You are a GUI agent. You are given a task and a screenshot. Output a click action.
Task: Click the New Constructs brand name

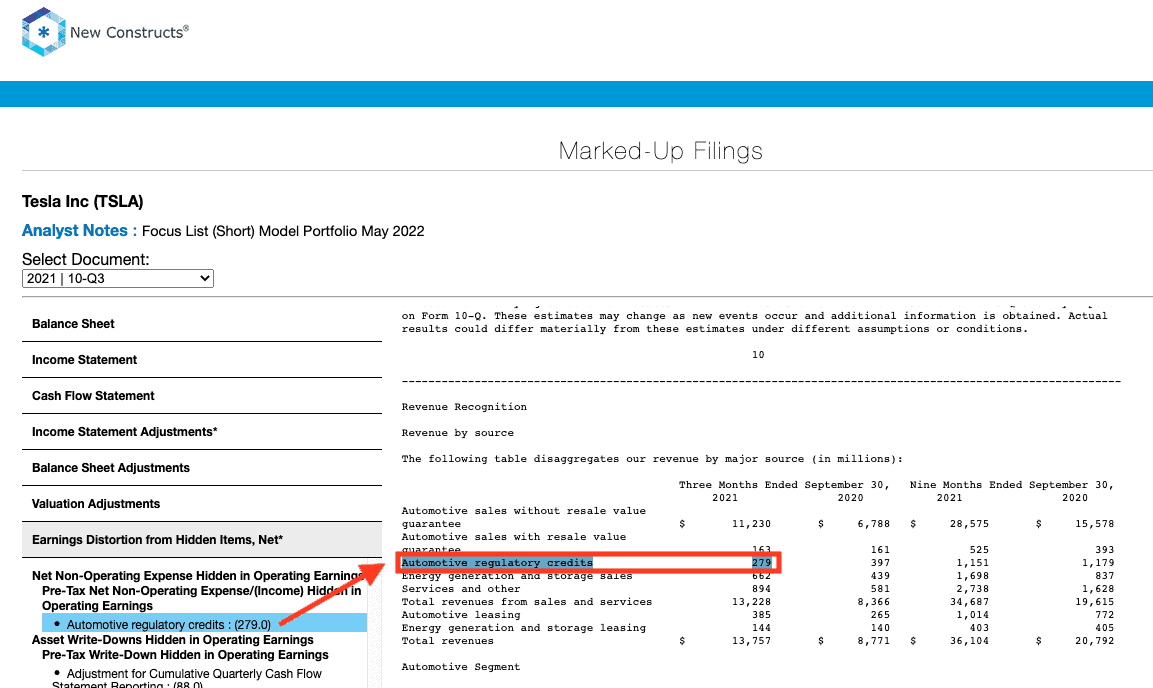click(x=129, y=32)
